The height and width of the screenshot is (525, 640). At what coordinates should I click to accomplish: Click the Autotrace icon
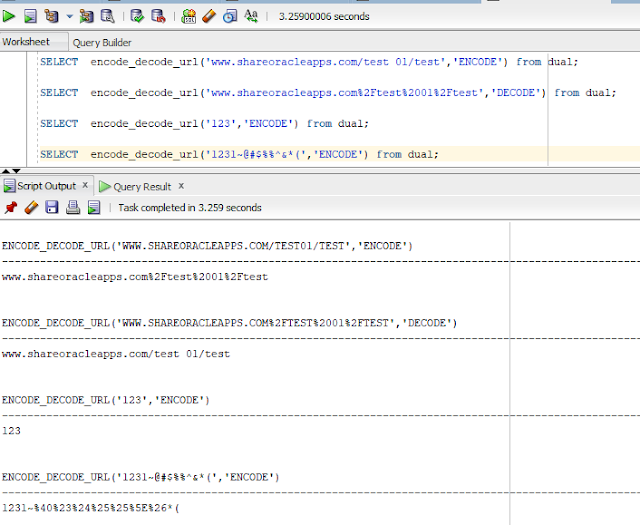click(86, 16)
